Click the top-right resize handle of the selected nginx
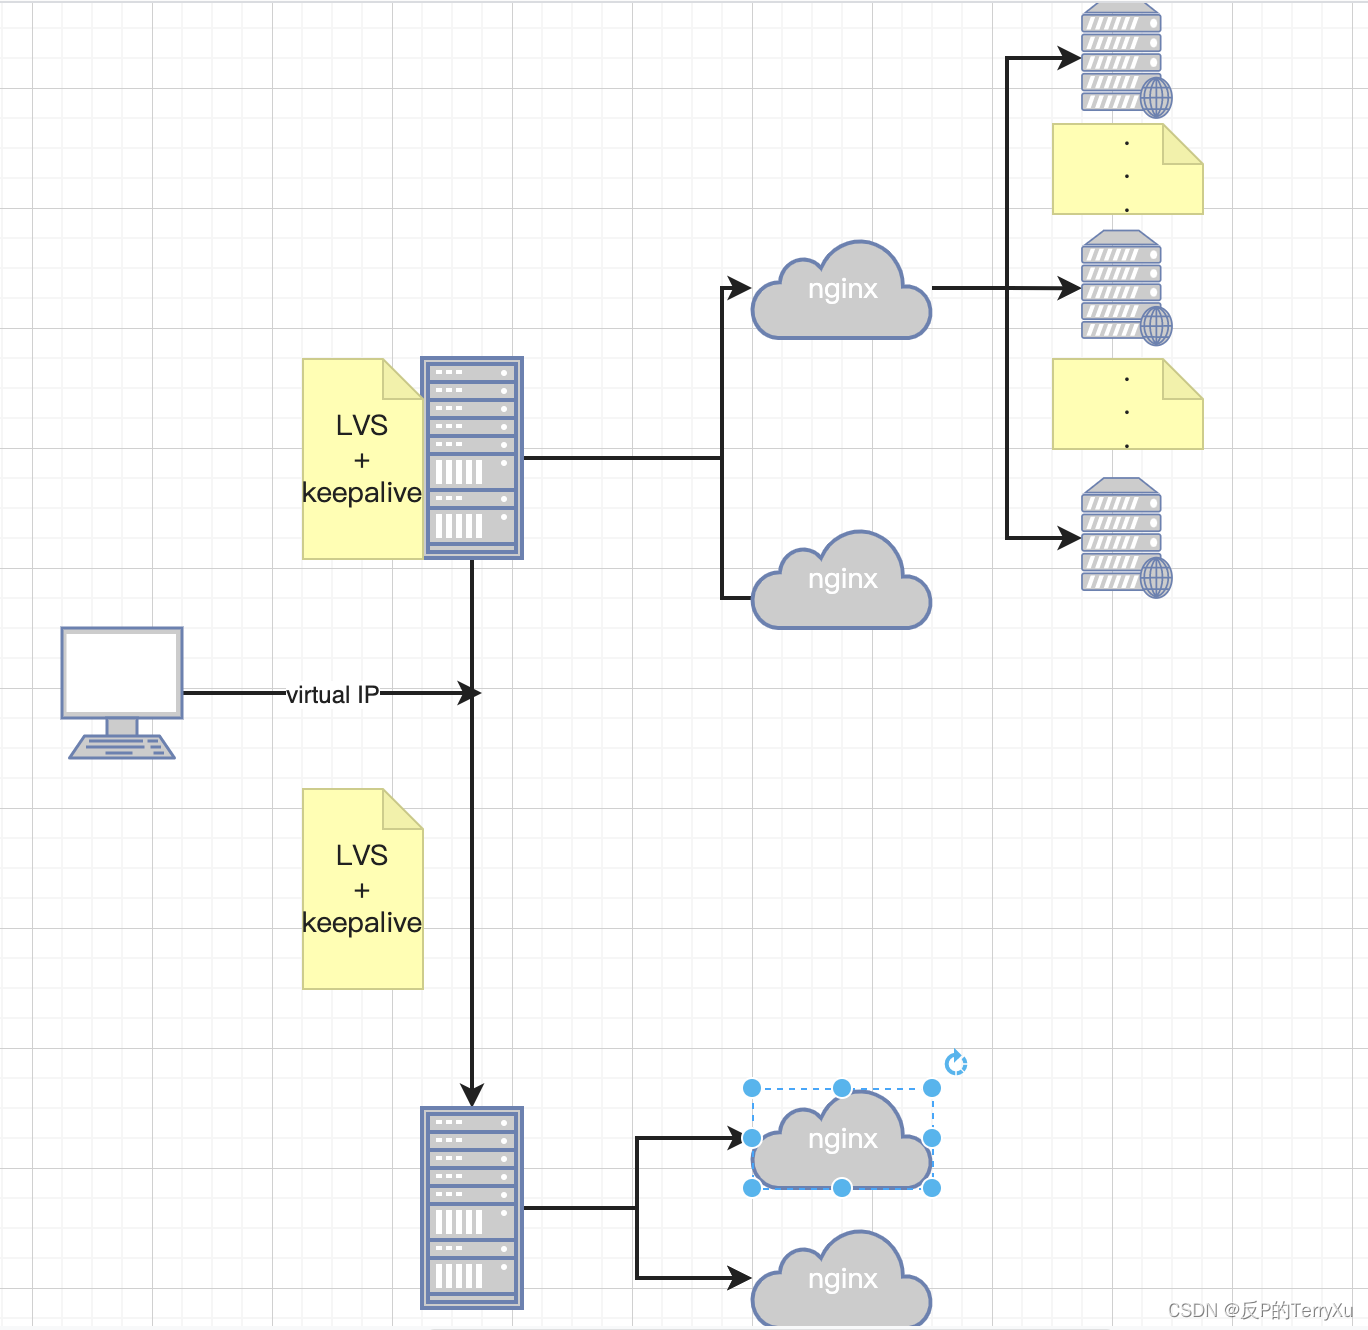1368x1330 pixels. click(x=932, y=1088)
